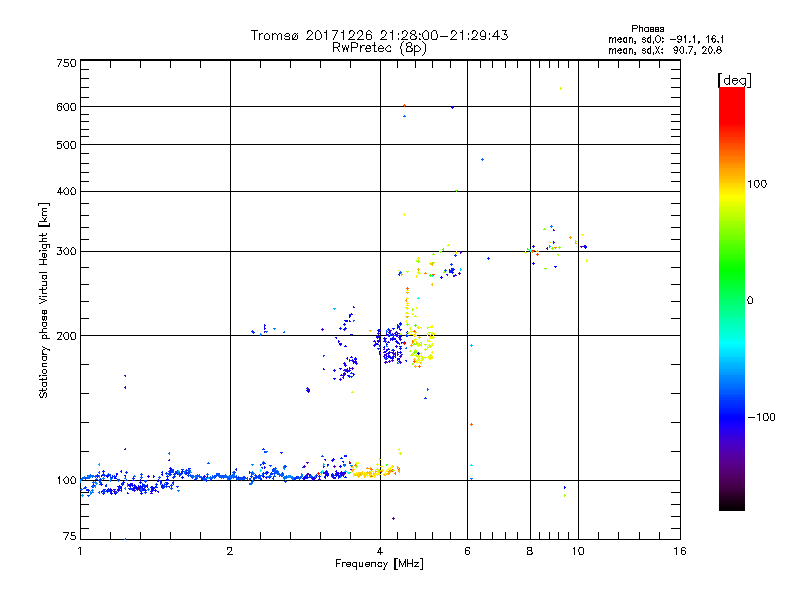Click the x-axis tick label '16'

680,551
